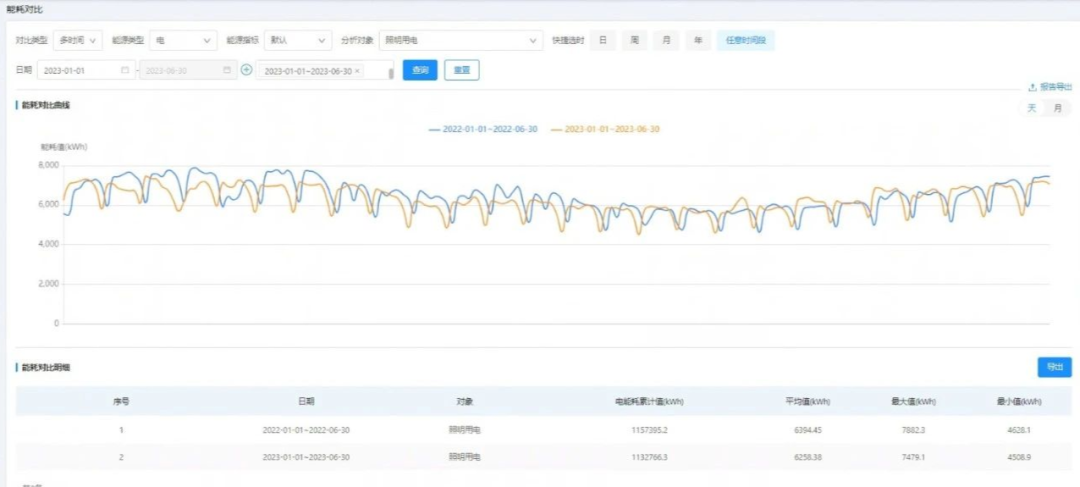Open calendar icon in end date field
1080x487 pixels.
pyautogui.click(x=227, y=71)
